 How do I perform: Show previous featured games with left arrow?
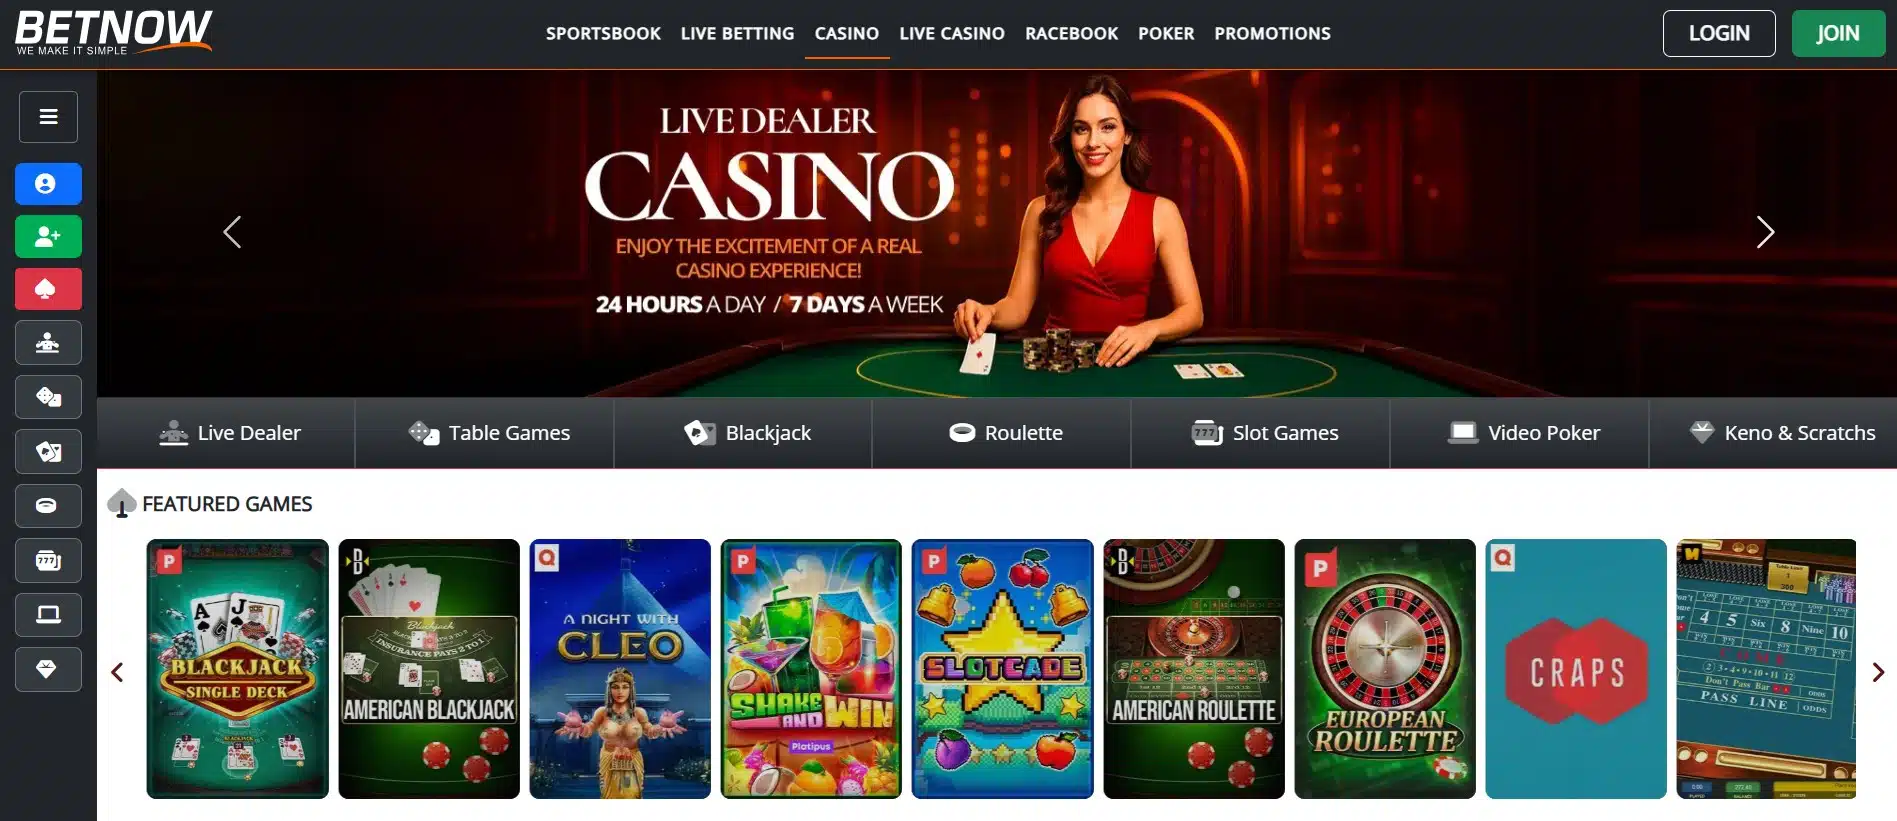118,672
